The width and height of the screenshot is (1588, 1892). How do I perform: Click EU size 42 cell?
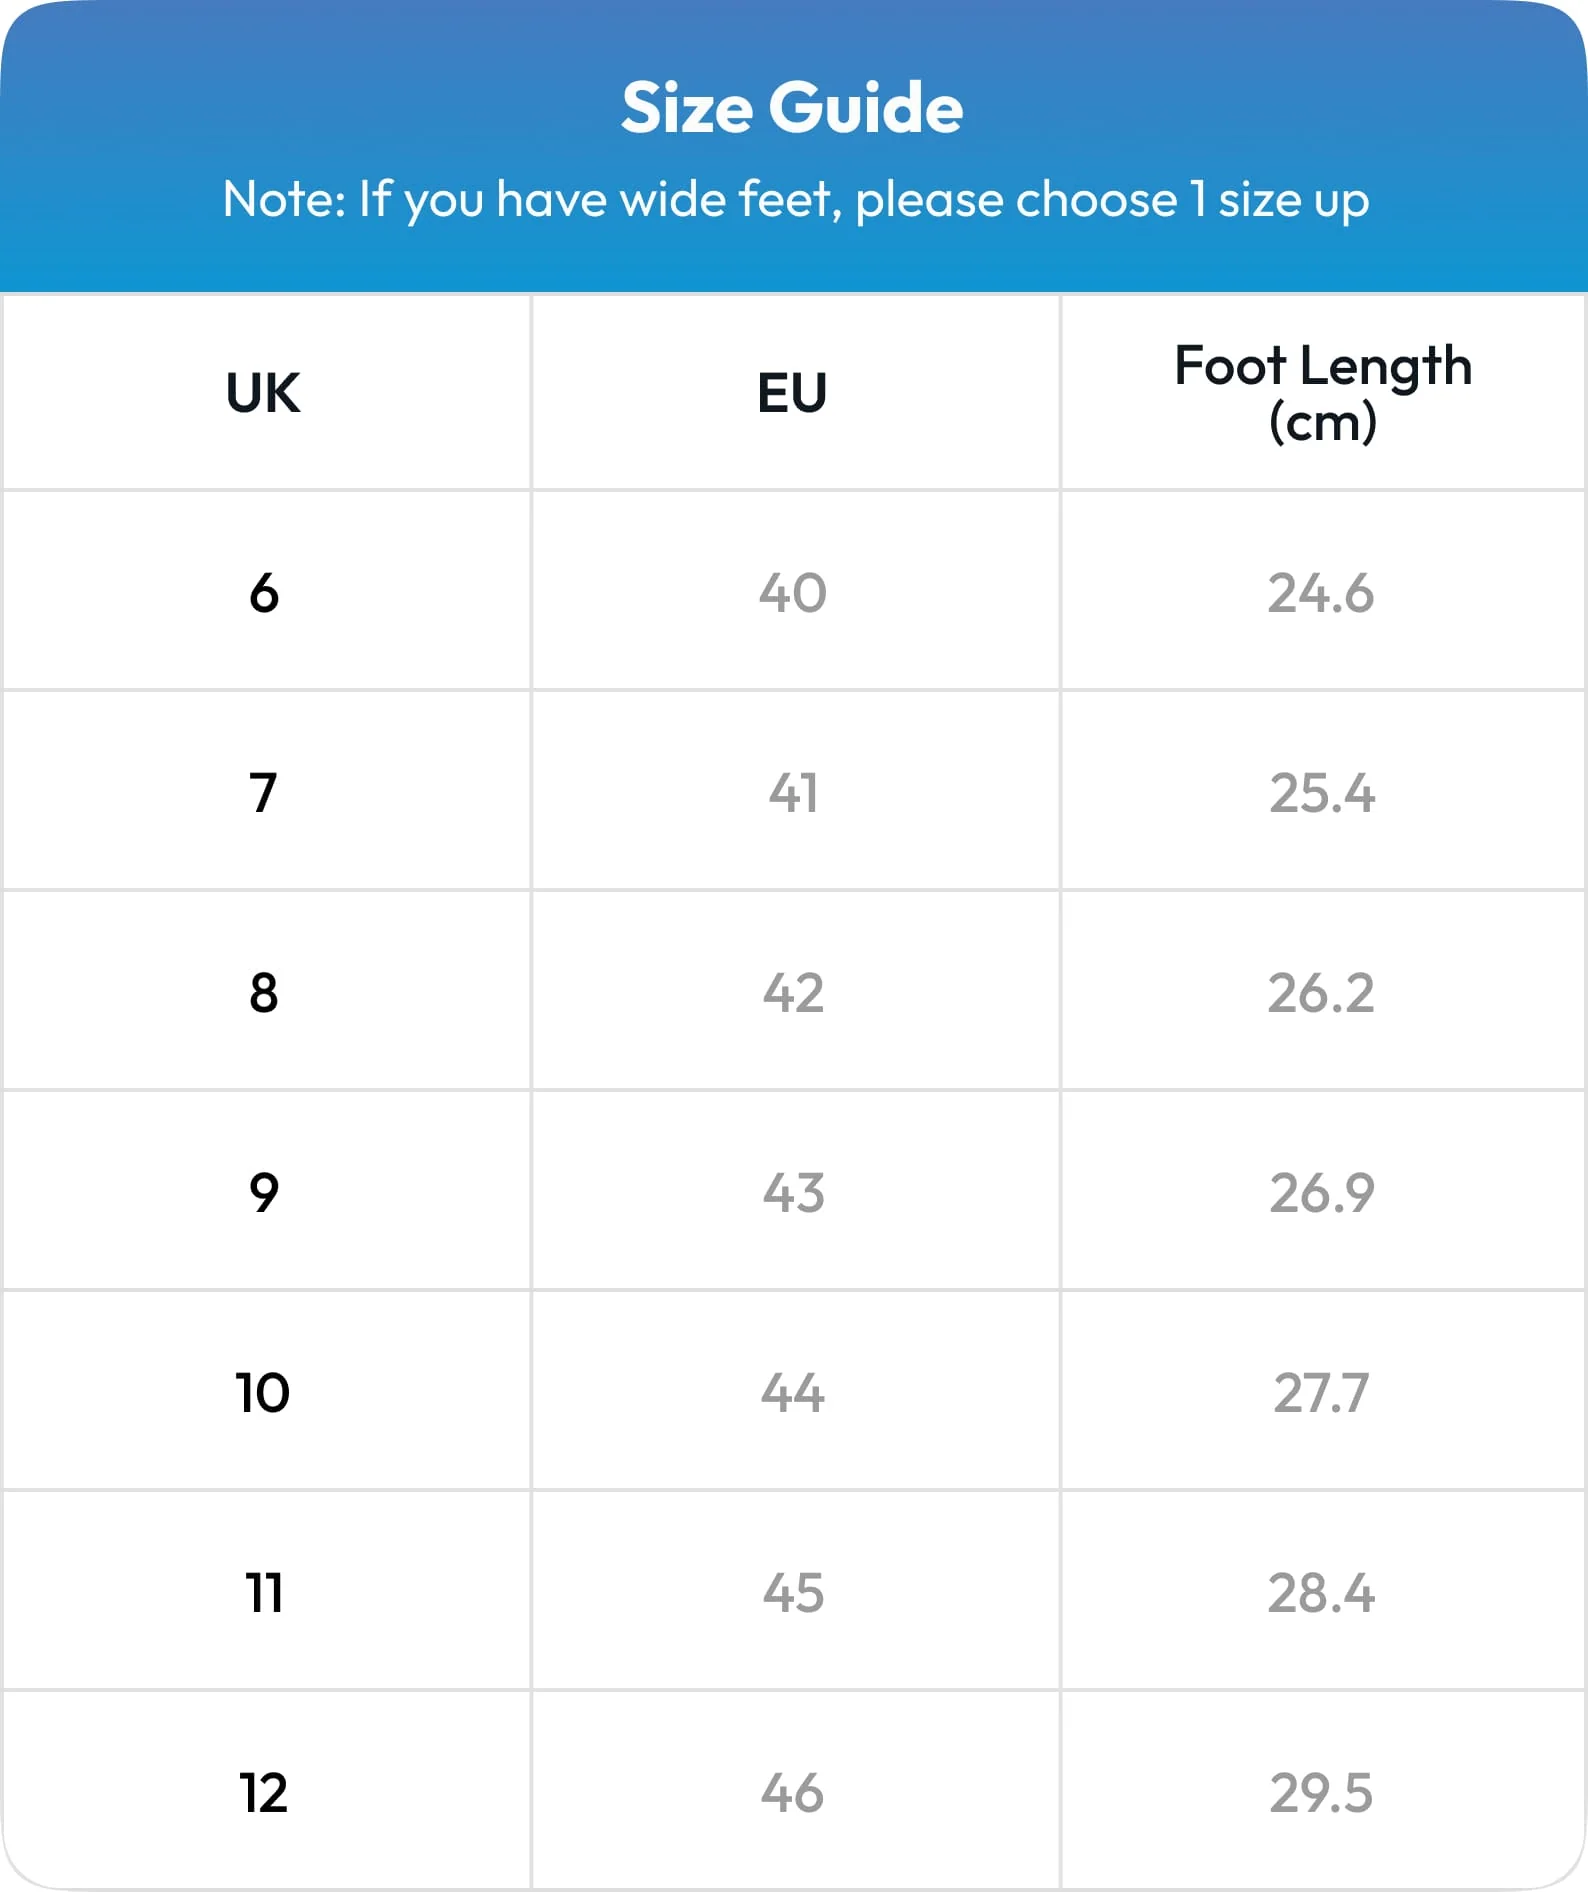click(x=793, y=992)
